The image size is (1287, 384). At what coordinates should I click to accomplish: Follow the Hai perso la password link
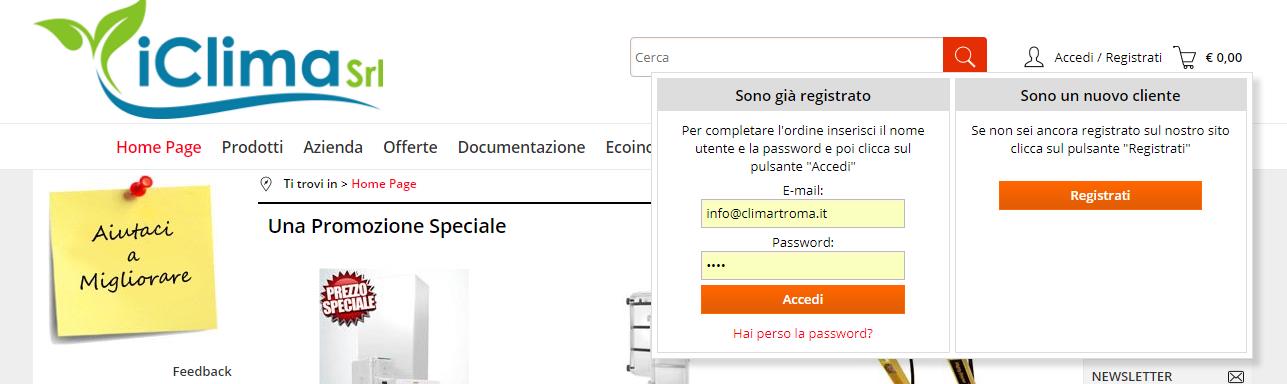coord(803,333)
